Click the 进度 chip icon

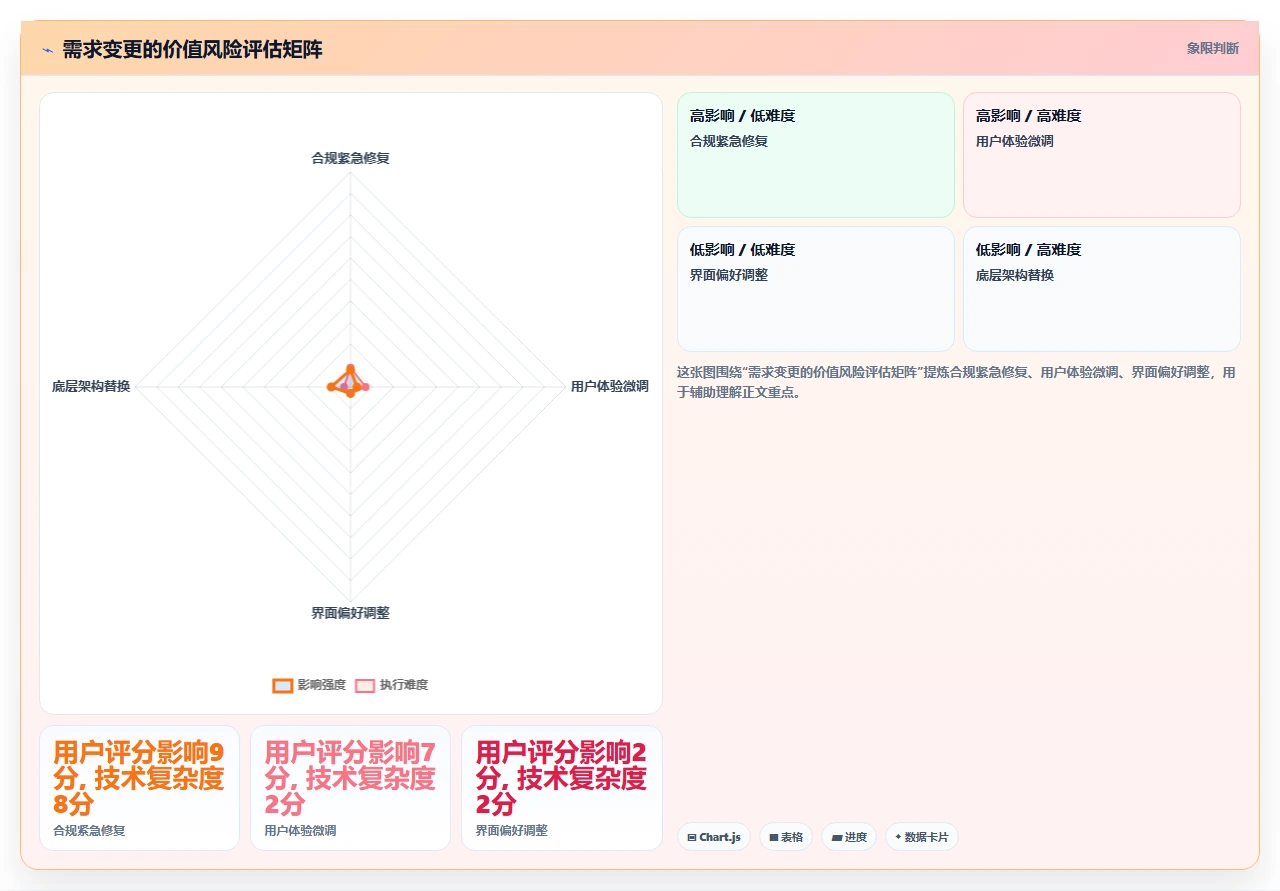tap(836, 838)
